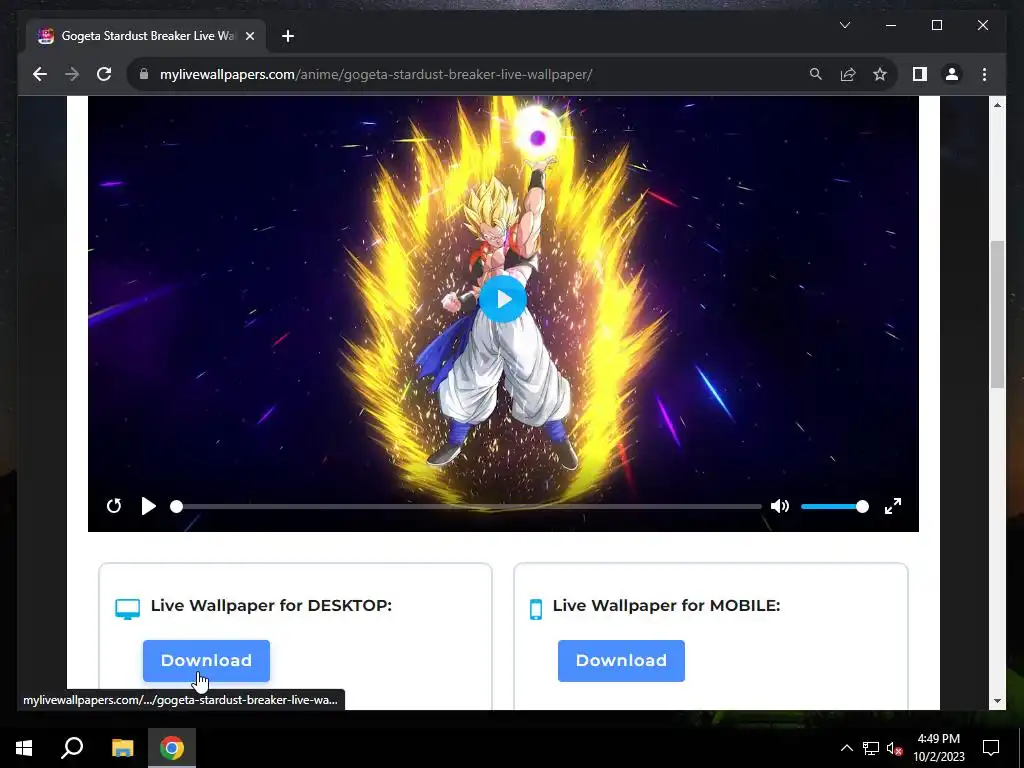Open Chrome profile menu
The image size is (1024, 768).
click(952, 74)
